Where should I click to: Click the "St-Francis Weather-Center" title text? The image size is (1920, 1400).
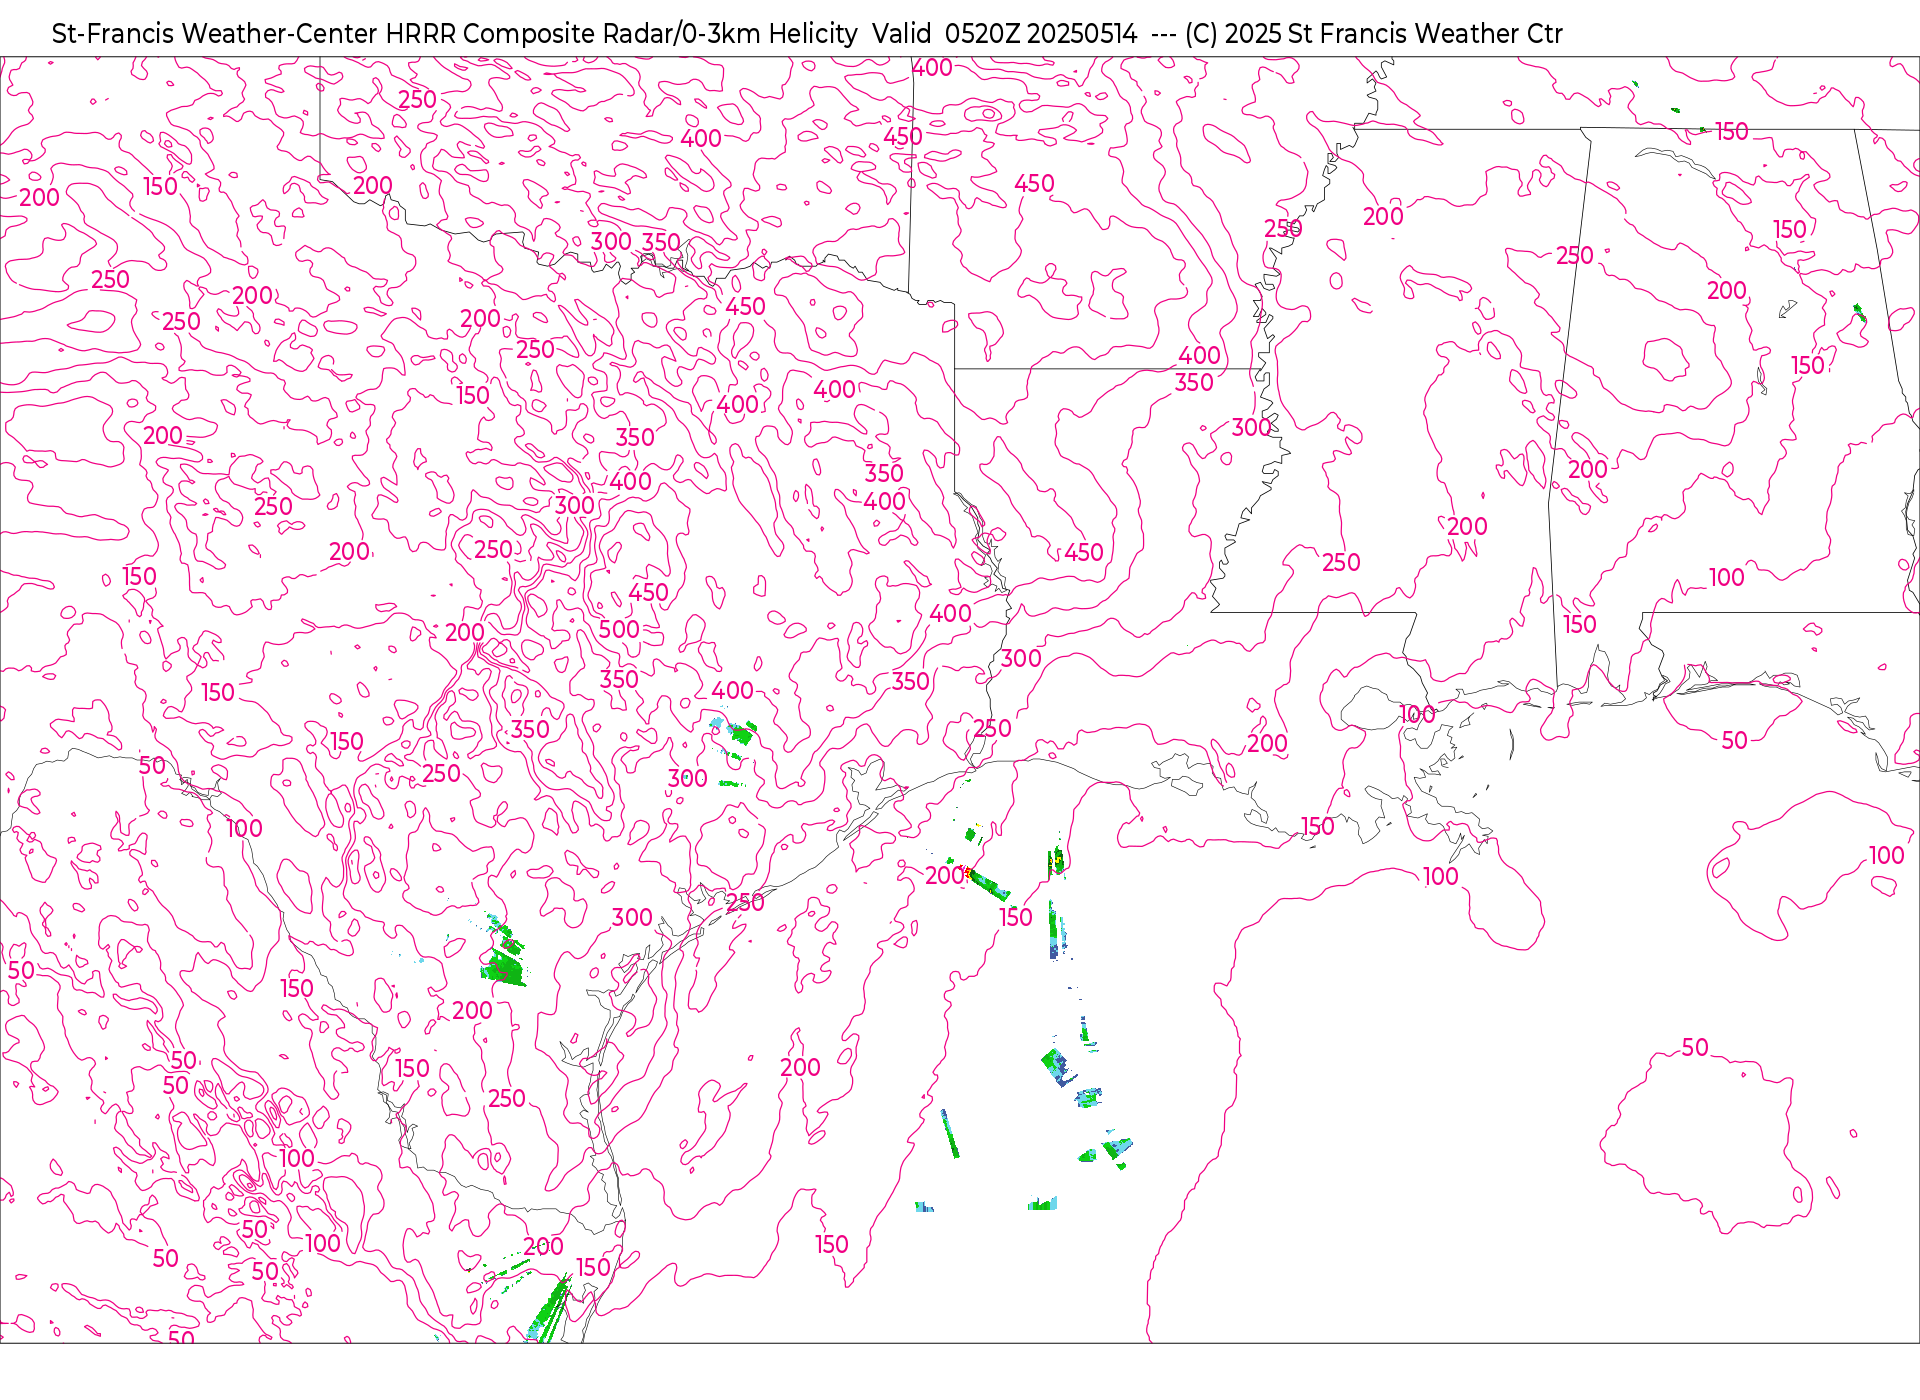point(215,34)
